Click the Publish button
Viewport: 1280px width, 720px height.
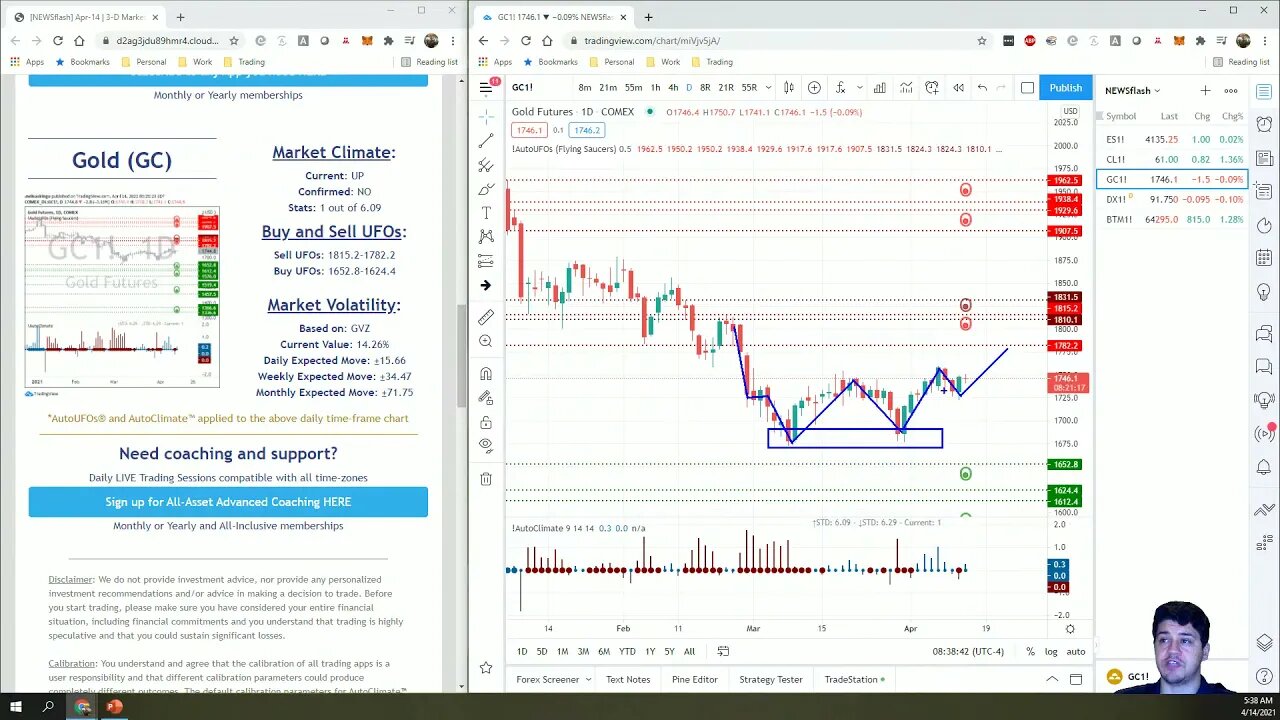coord(1065,88)
